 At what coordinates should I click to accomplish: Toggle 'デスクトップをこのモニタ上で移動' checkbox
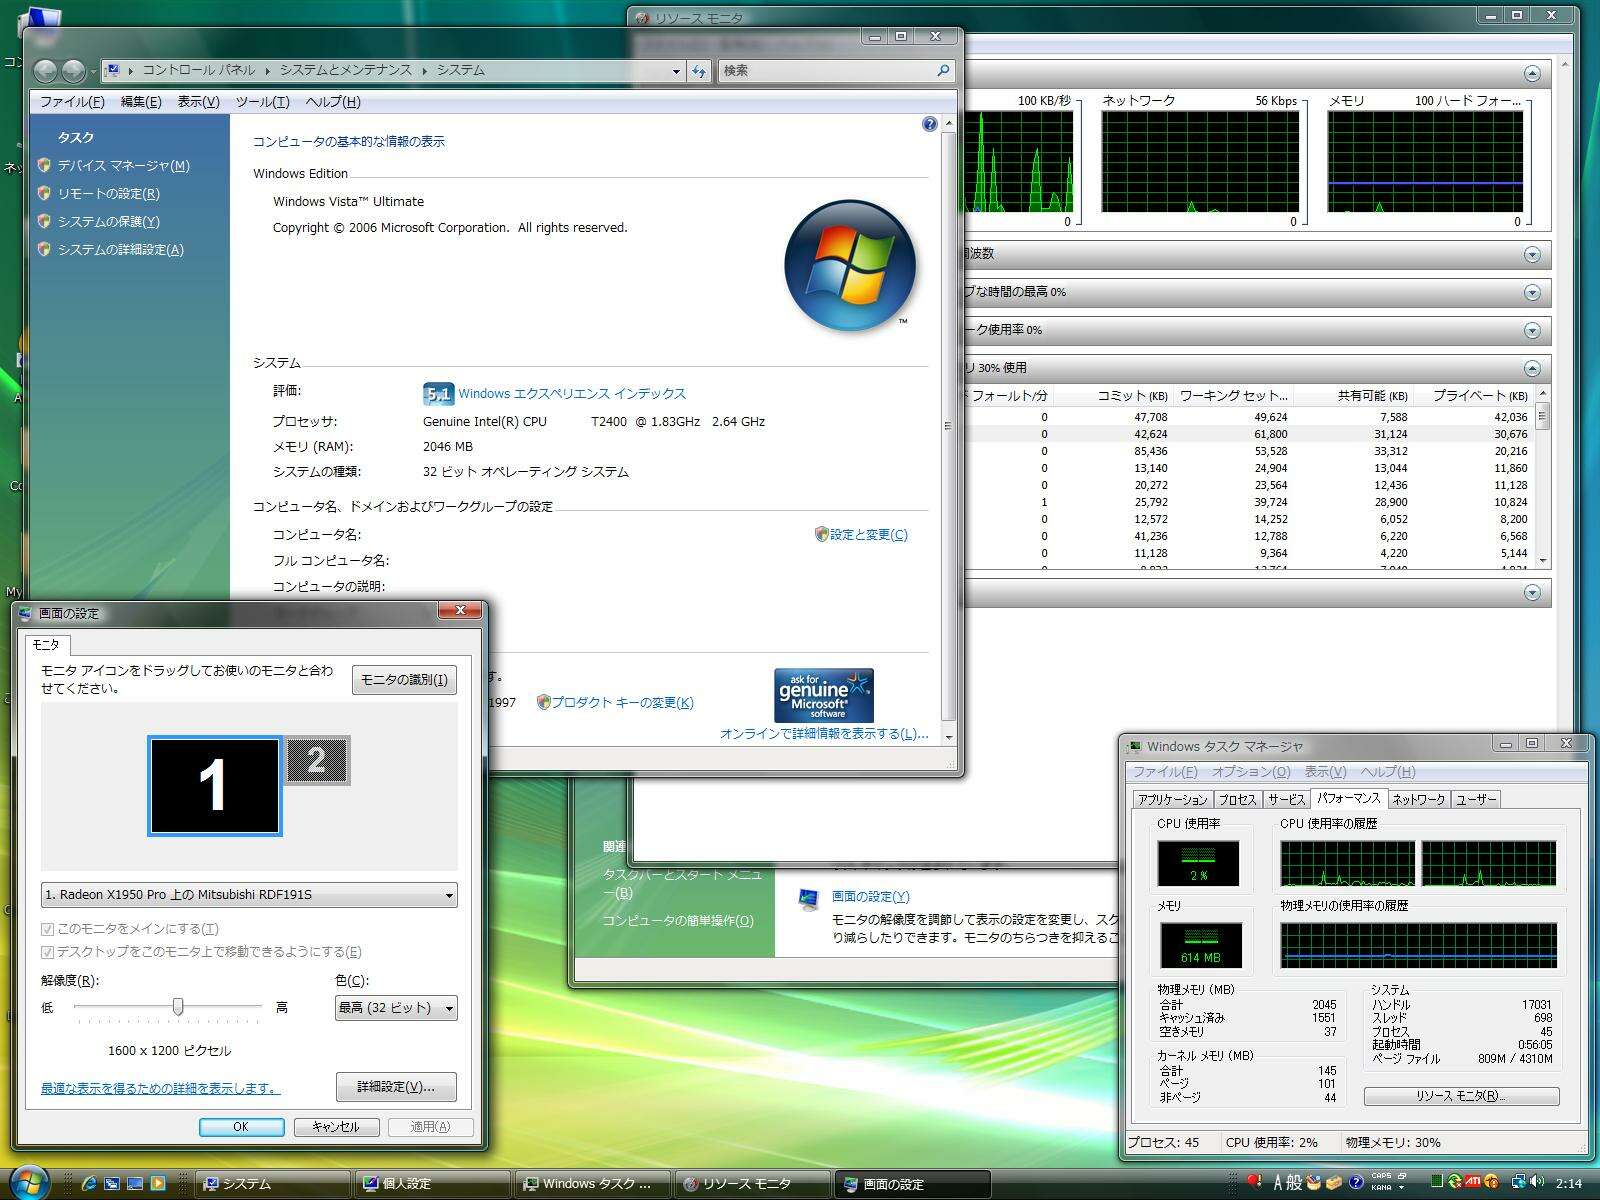[x=47, y=952]
